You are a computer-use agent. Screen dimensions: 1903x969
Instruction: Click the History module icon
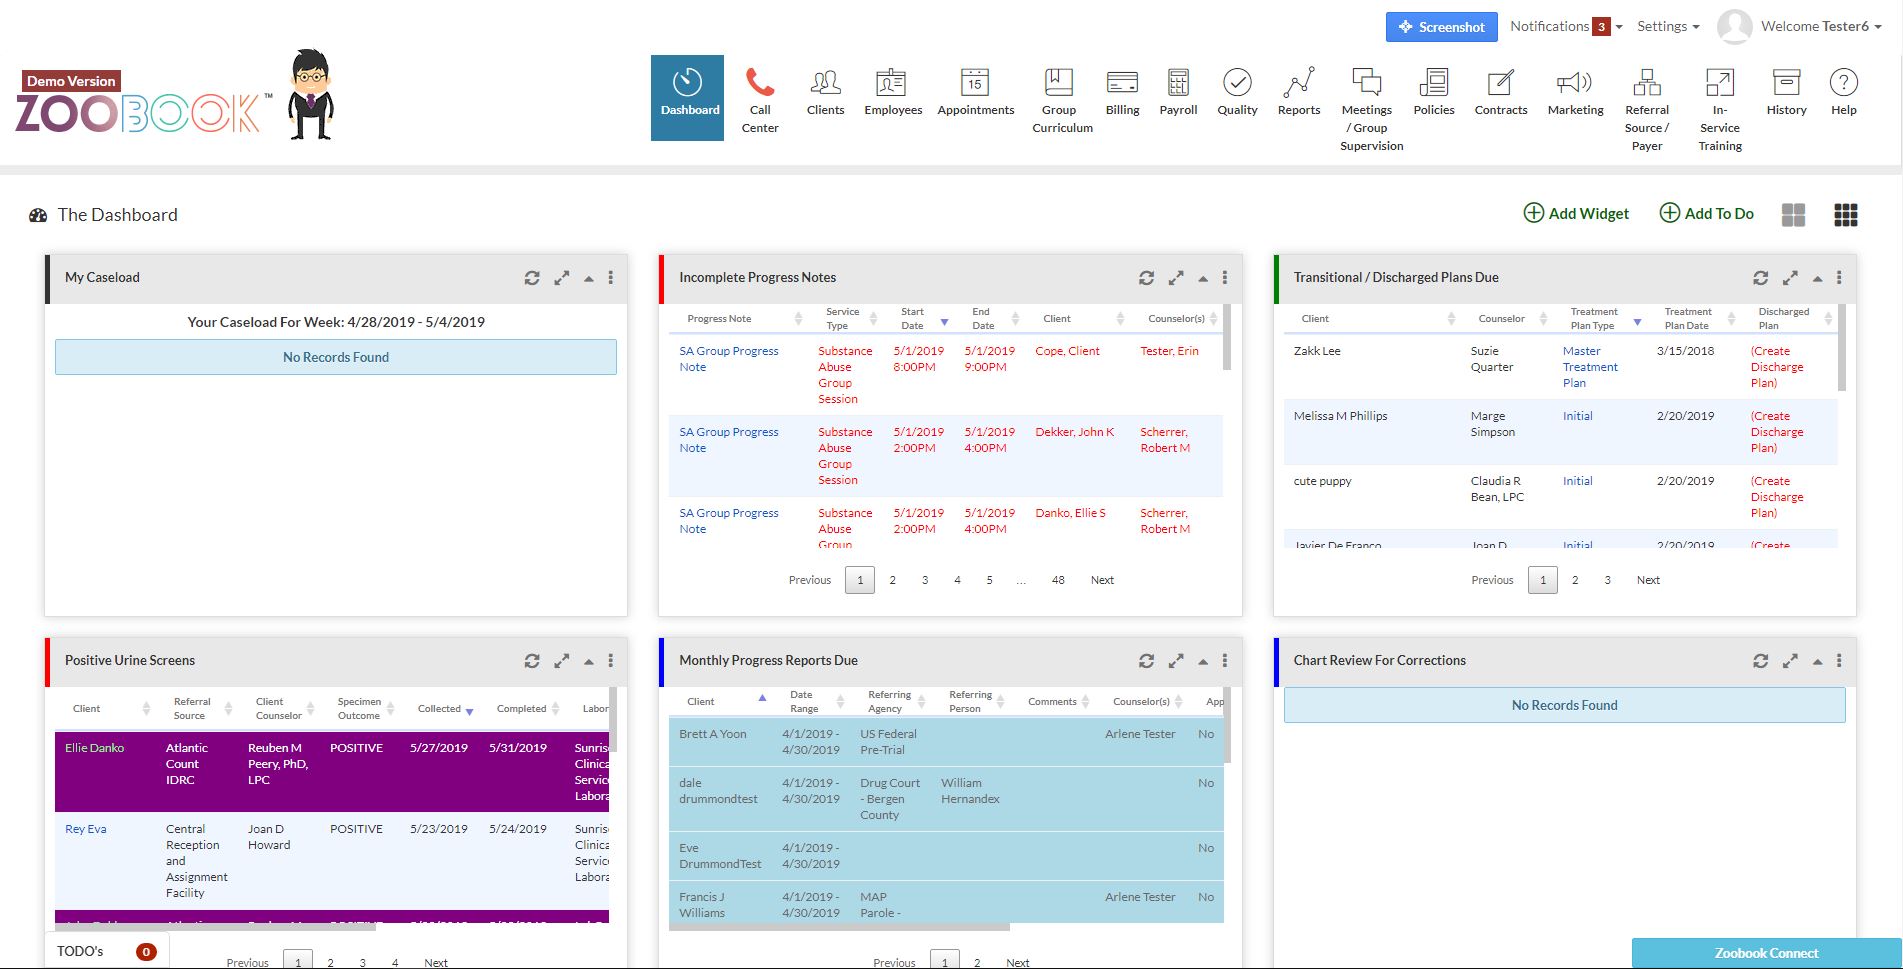[x=1785, y=92]
